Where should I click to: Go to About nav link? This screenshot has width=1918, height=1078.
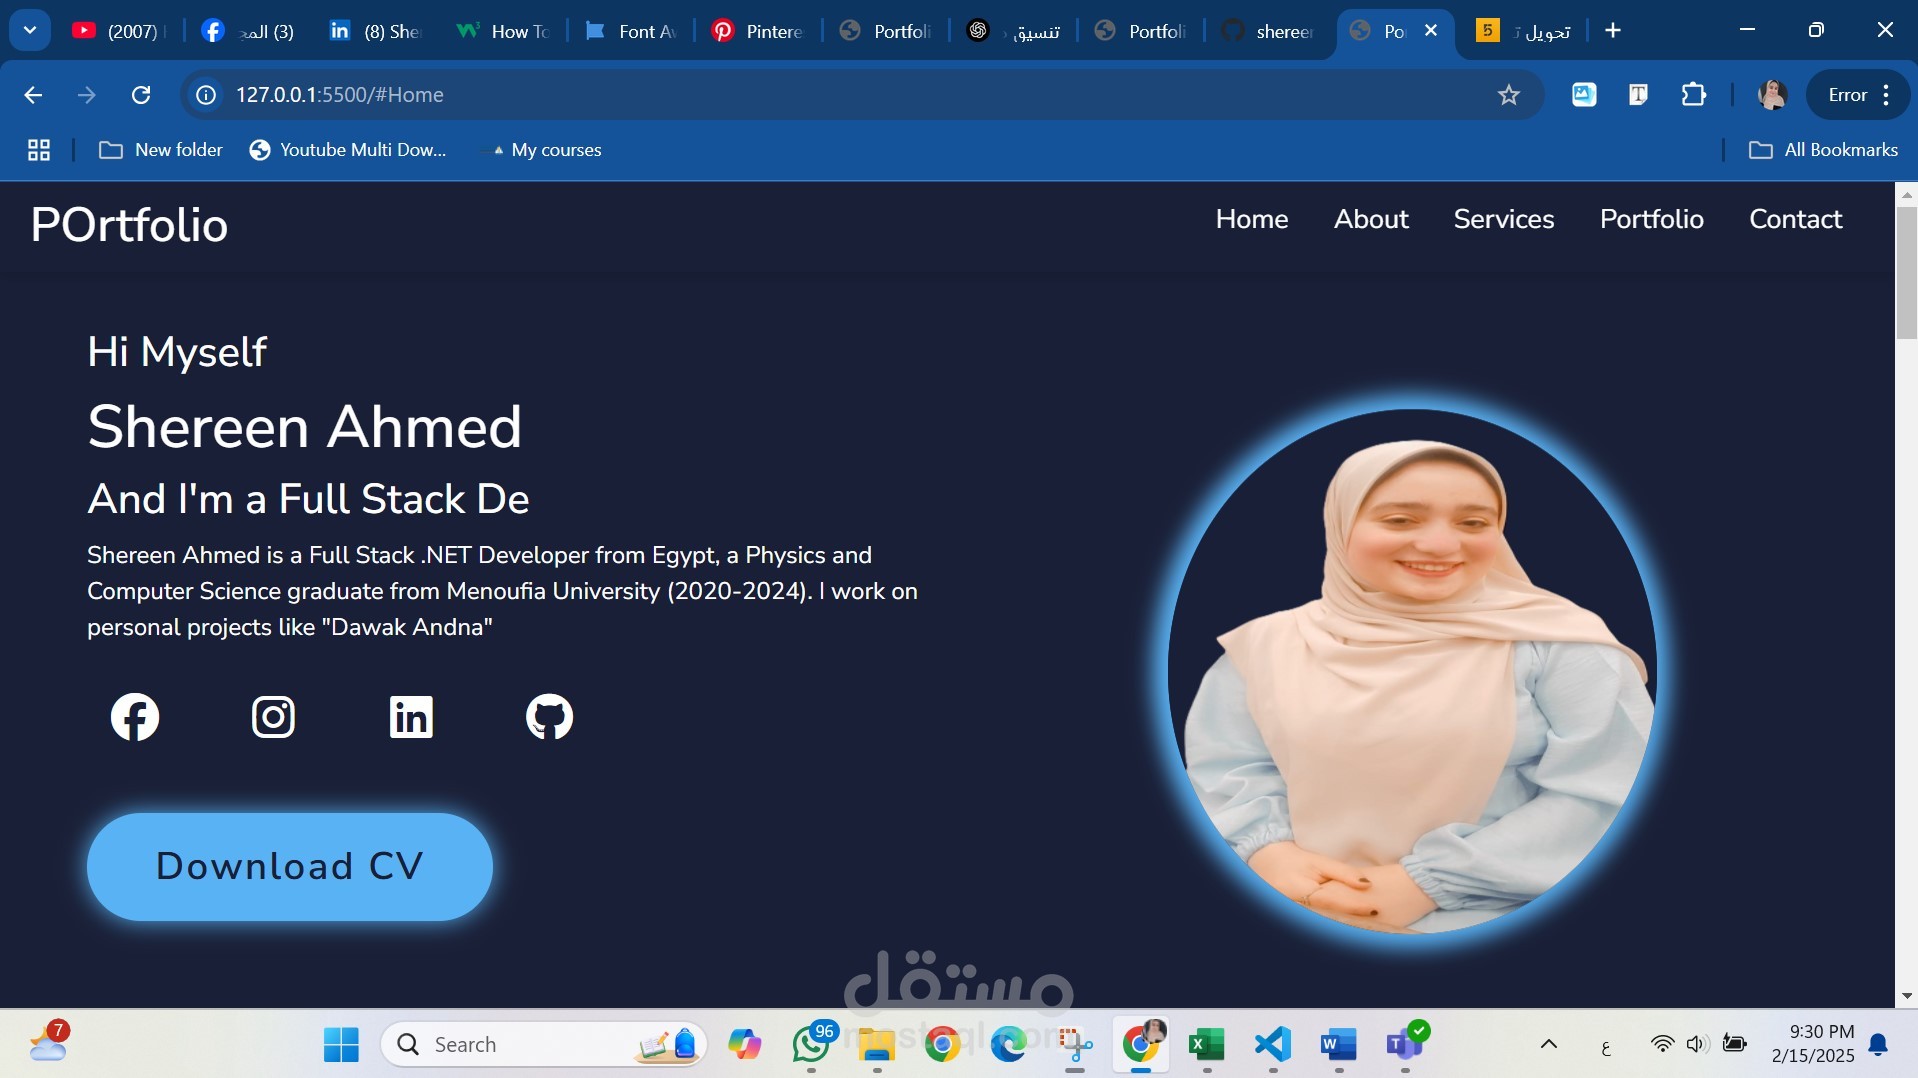[1371, 219]
